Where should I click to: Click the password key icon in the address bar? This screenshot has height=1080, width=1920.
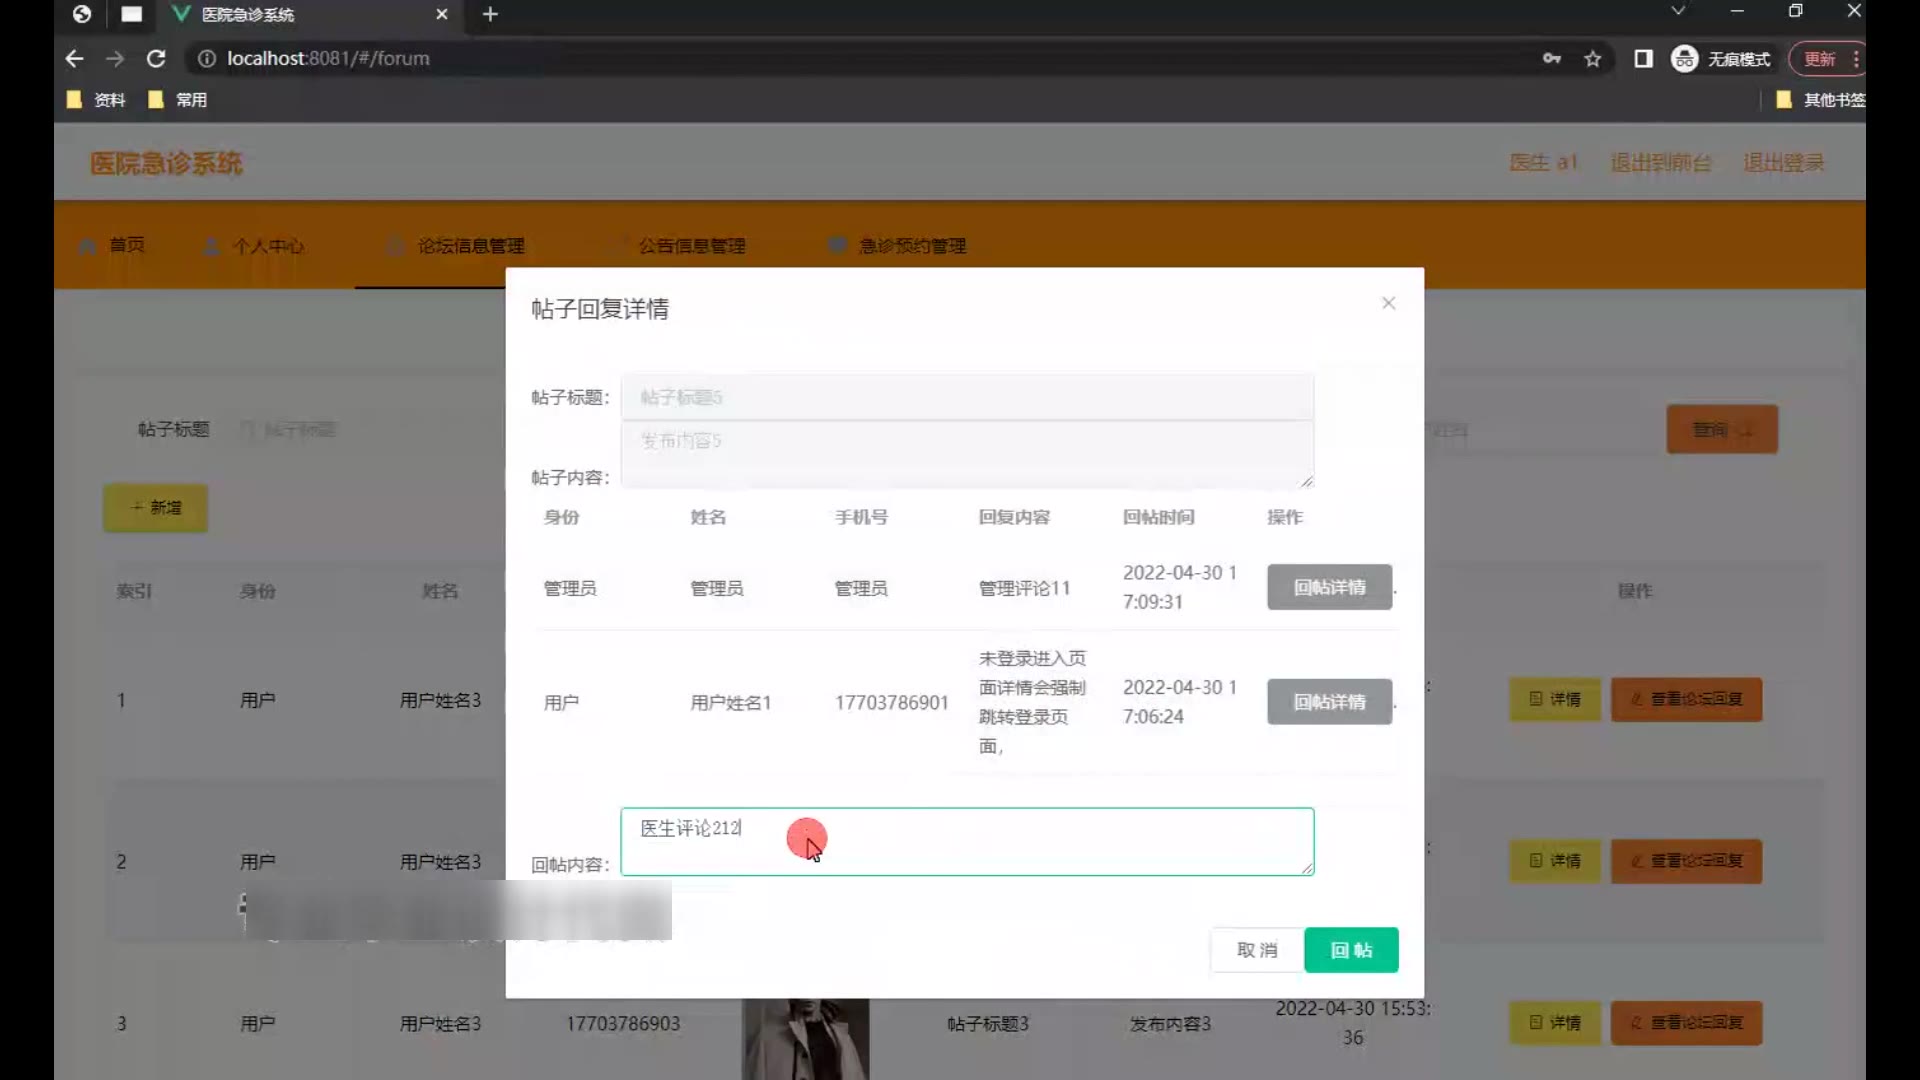1551,59
